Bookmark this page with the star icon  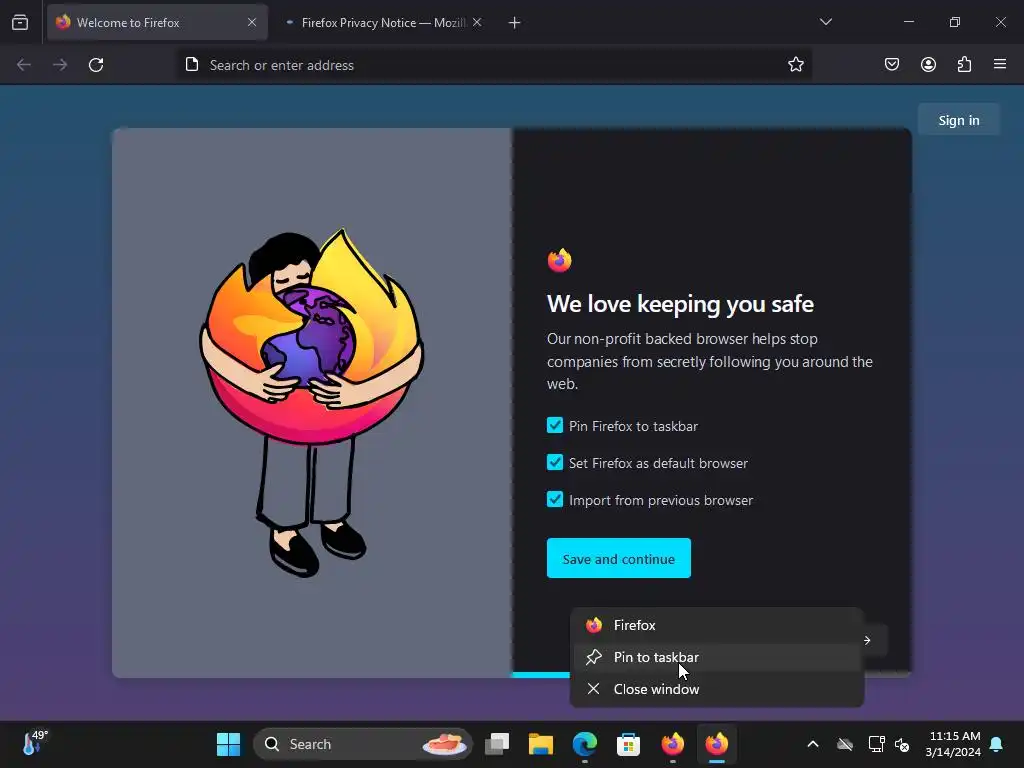pyautogui.click(x=795, y=65)
